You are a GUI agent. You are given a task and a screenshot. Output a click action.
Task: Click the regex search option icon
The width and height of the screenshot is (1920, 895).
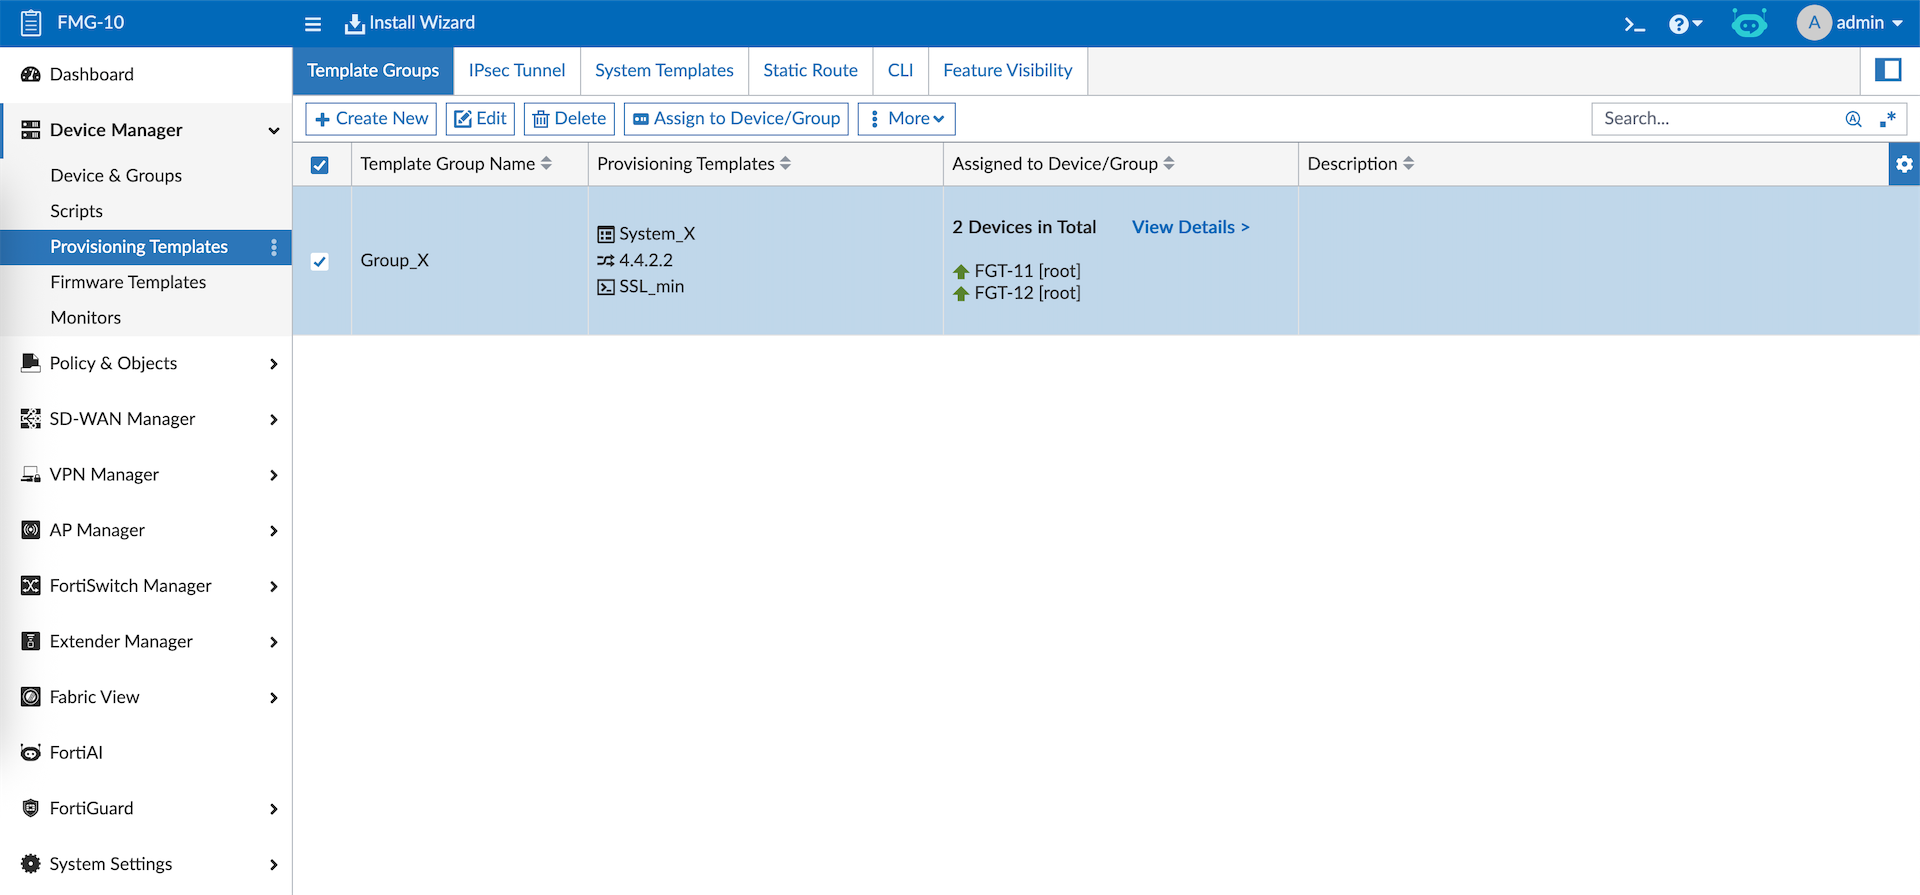[x=1888, y=119]
